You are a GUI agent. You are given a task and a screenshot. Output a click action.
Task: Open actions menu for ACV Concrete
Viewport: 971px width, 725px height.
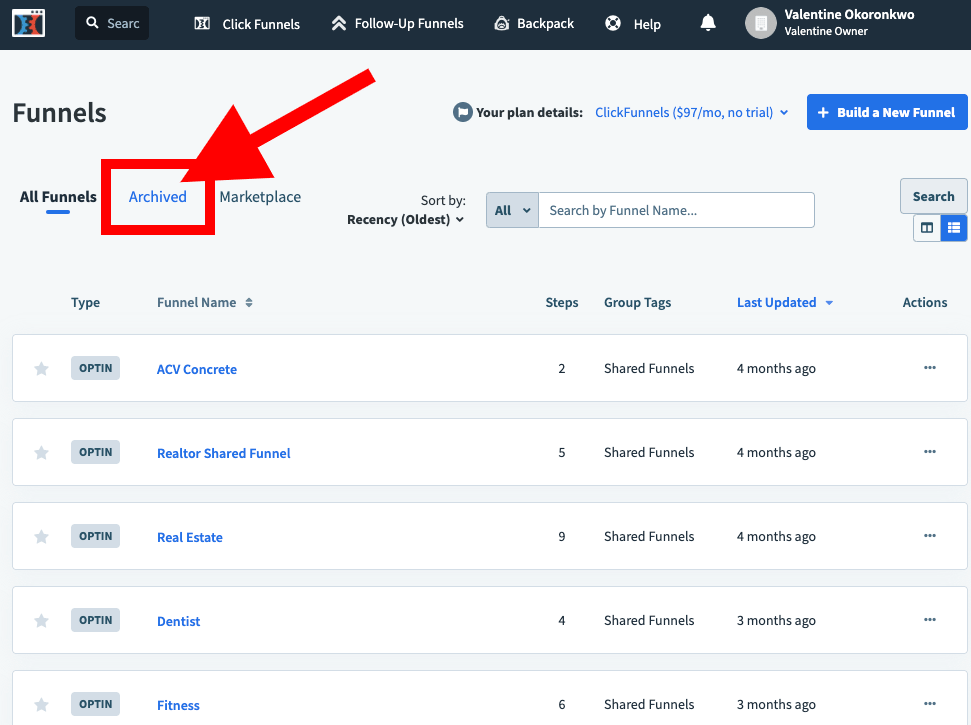pyautogui.click(x=930, y=368)
